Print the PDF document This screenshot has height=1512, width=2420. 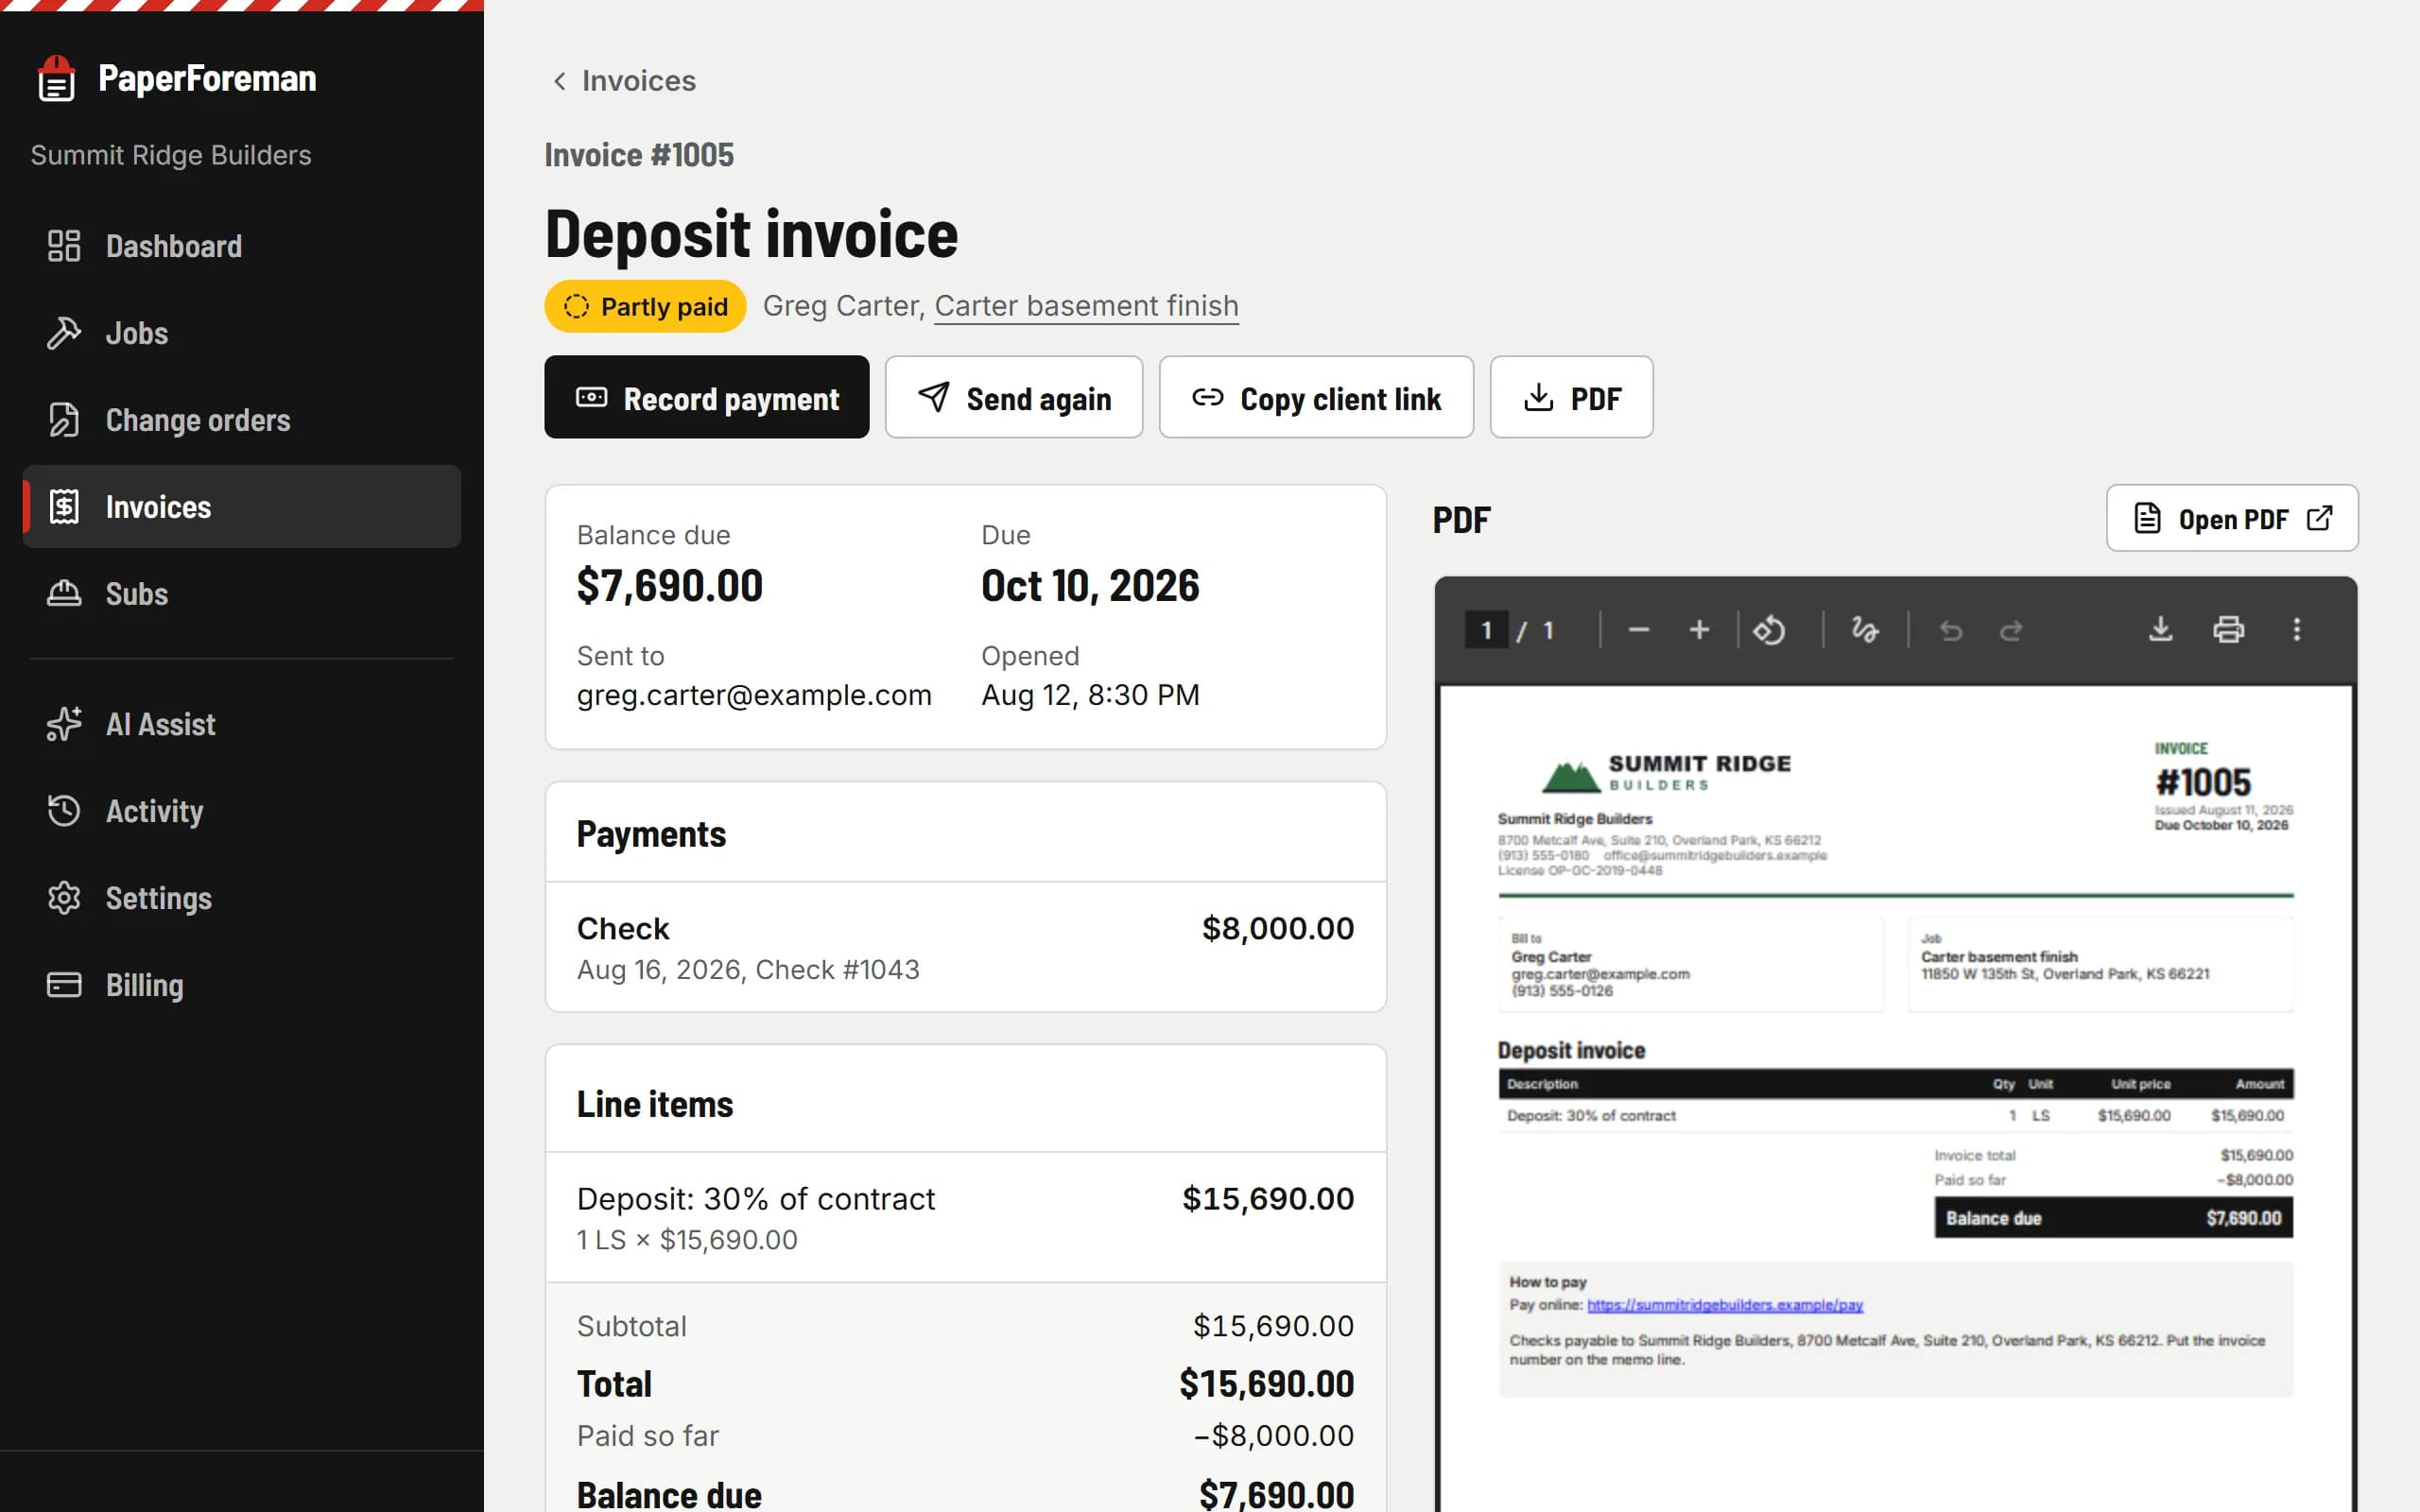[2228, 630]
